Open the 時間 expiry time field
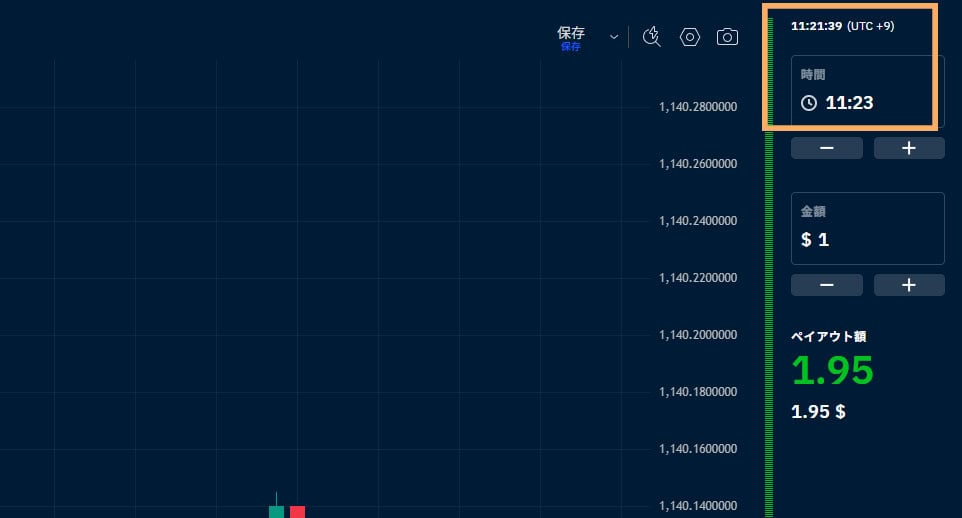 868,90
